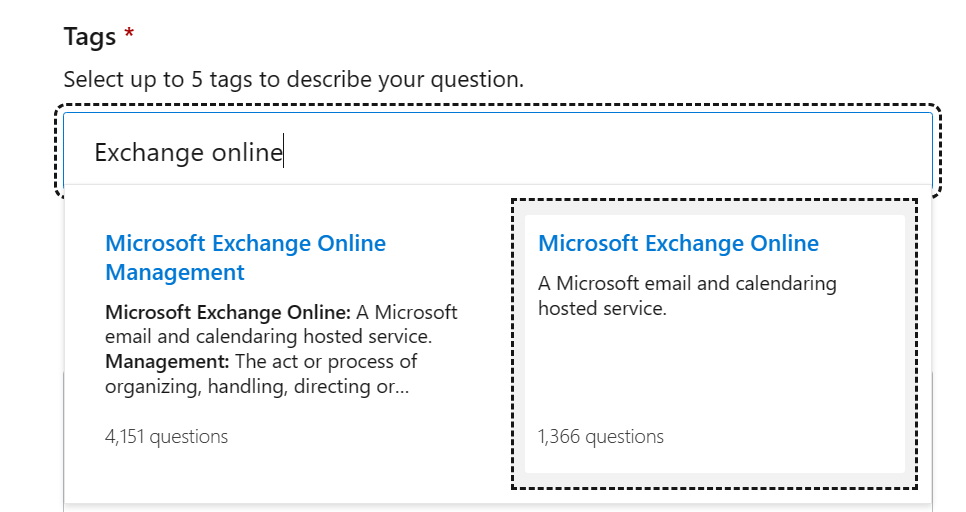The height and width of the screenshot is (512, 966).
Task: Click the "Select up to 5 tags" hint
Action: pyautogui.click(x=293, y=79)
